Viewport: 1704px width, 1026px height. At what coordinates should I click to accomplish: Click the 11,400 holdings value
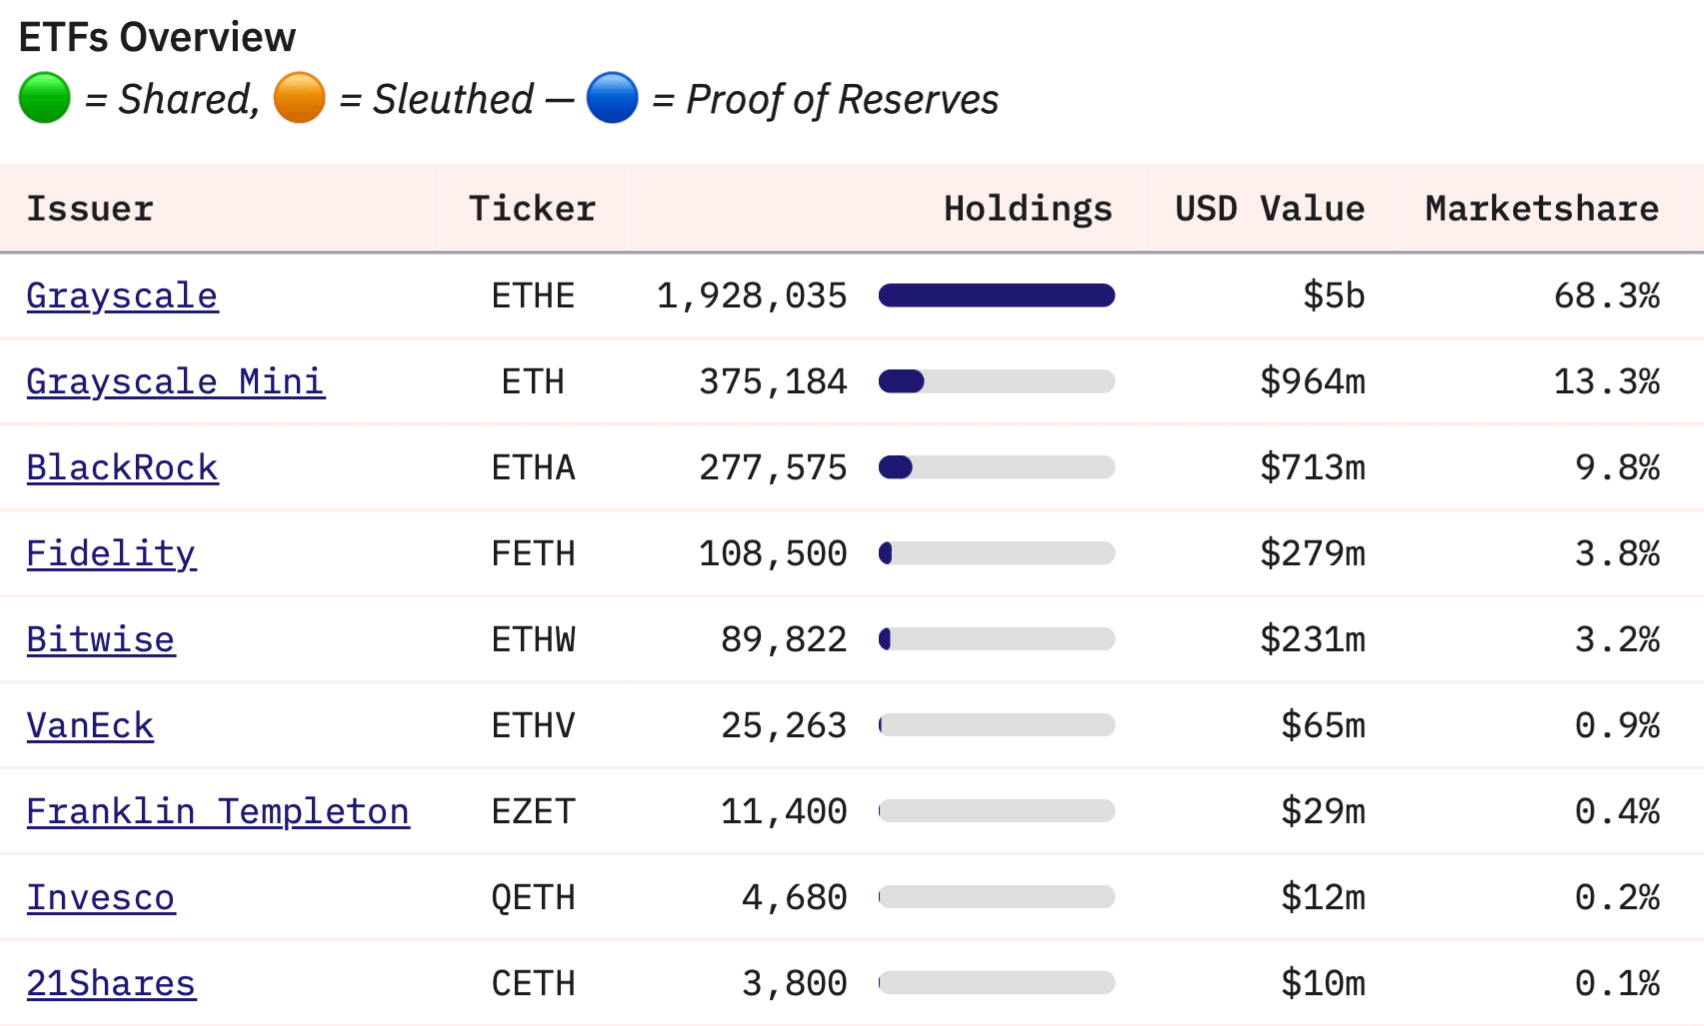[784, 812]
